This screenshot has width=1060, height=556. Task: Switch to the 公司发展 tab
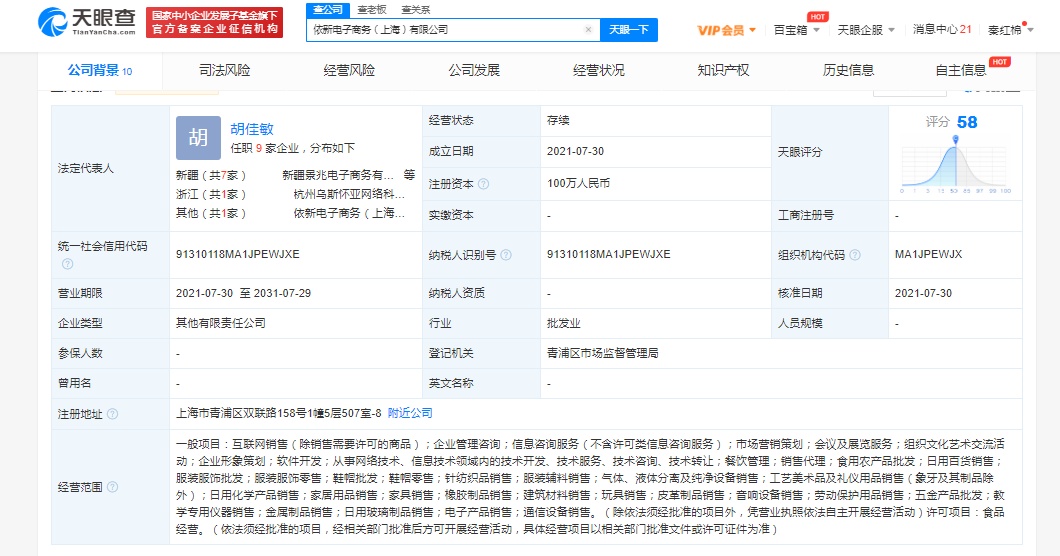[474, 70]
